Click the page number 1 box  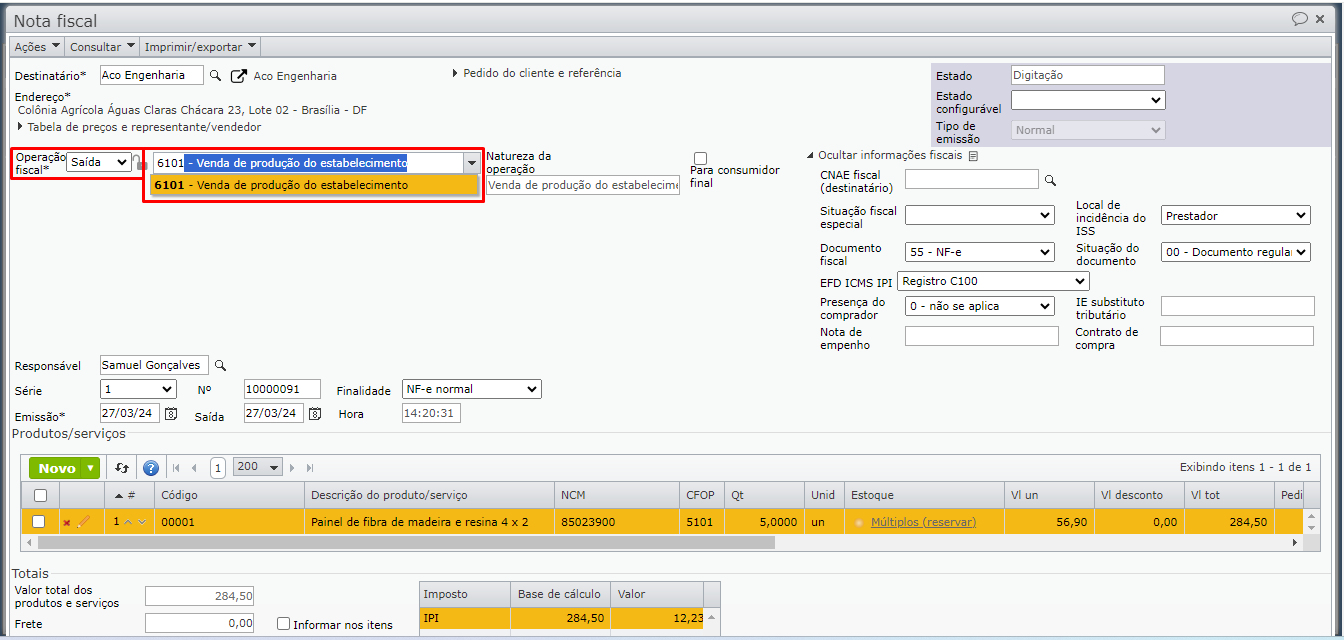pos(218,468)
